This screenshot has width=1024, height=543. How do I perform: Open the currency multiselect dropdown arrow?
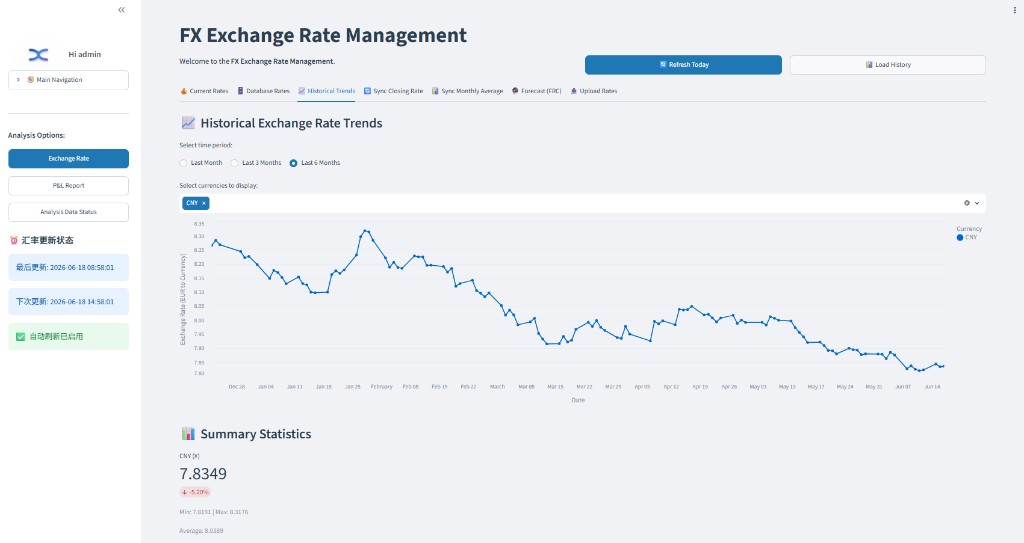pos(977,203)
